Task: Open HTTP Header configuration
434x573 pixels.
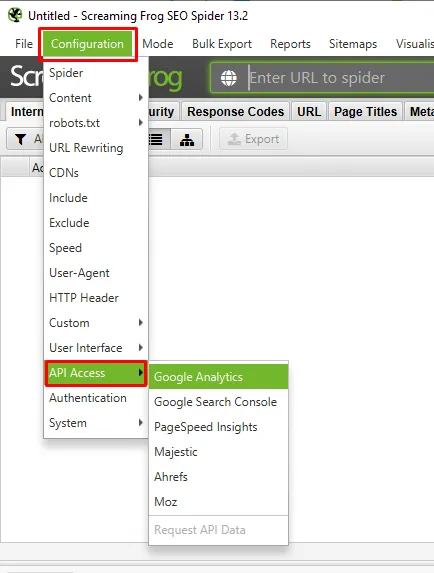Action: 96,298
